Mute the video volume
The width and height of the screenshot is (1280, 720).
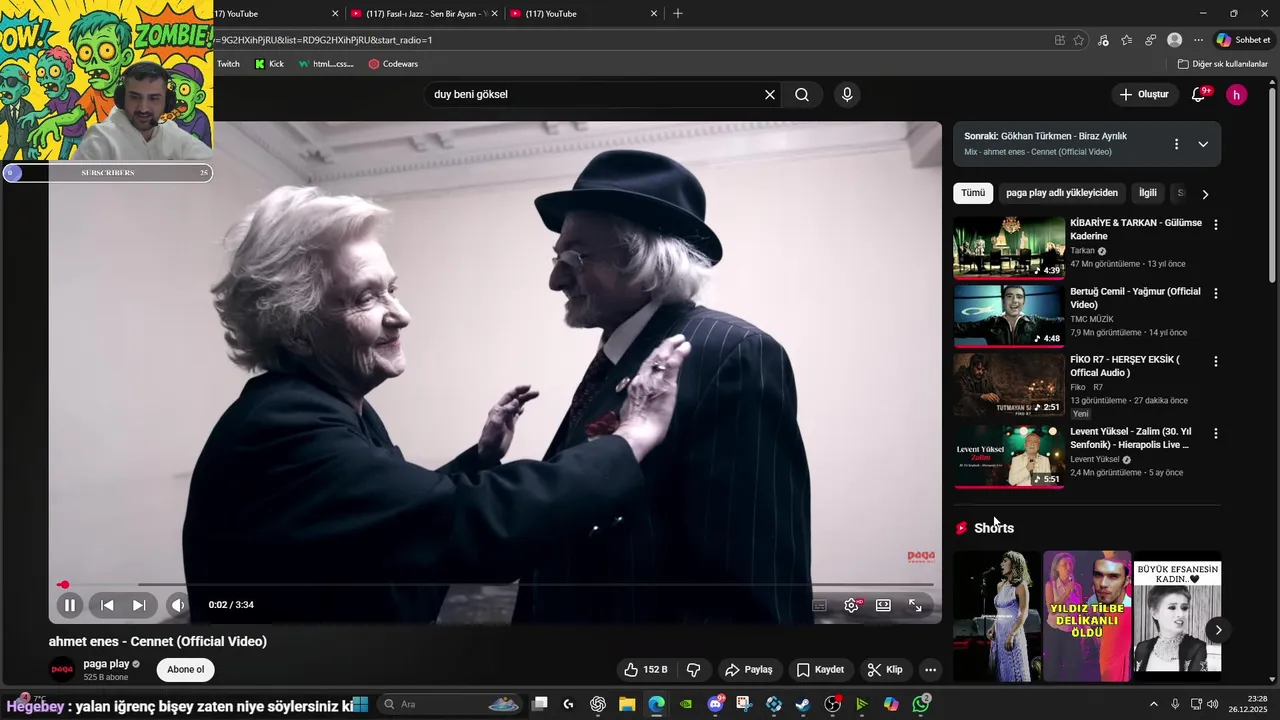point(177,605)
